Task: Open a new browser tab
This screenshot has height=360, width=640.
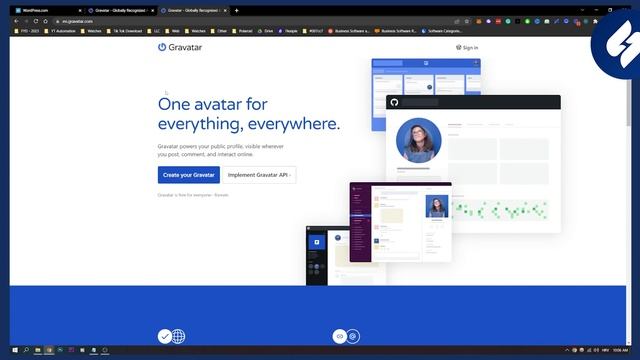Action: pos(237,11)
